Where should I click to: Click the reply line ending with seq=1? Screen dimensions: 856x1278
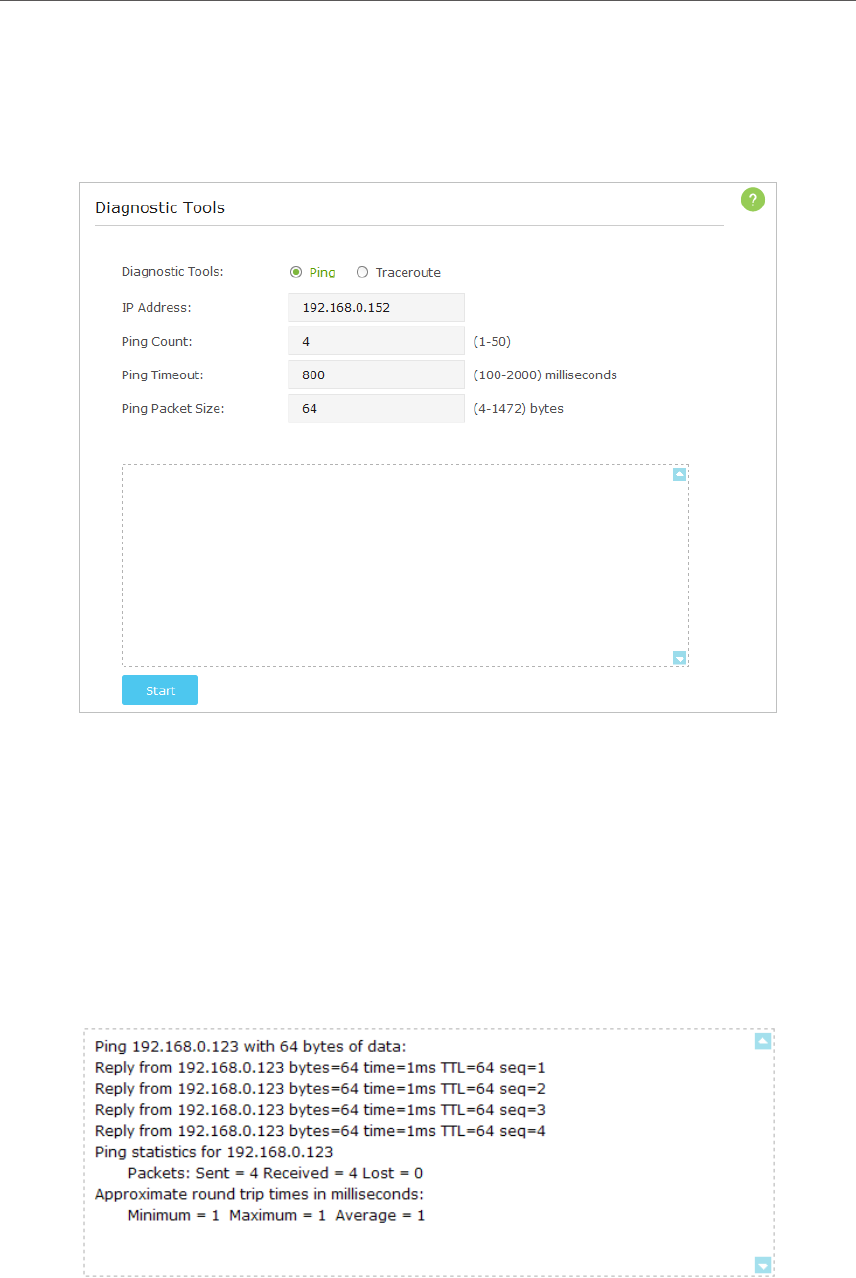tap(320, 1067)
